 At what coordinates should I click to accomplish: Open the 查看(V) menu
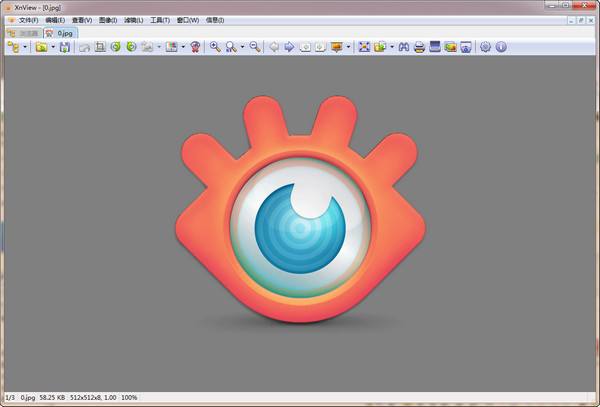pos(82,20)
